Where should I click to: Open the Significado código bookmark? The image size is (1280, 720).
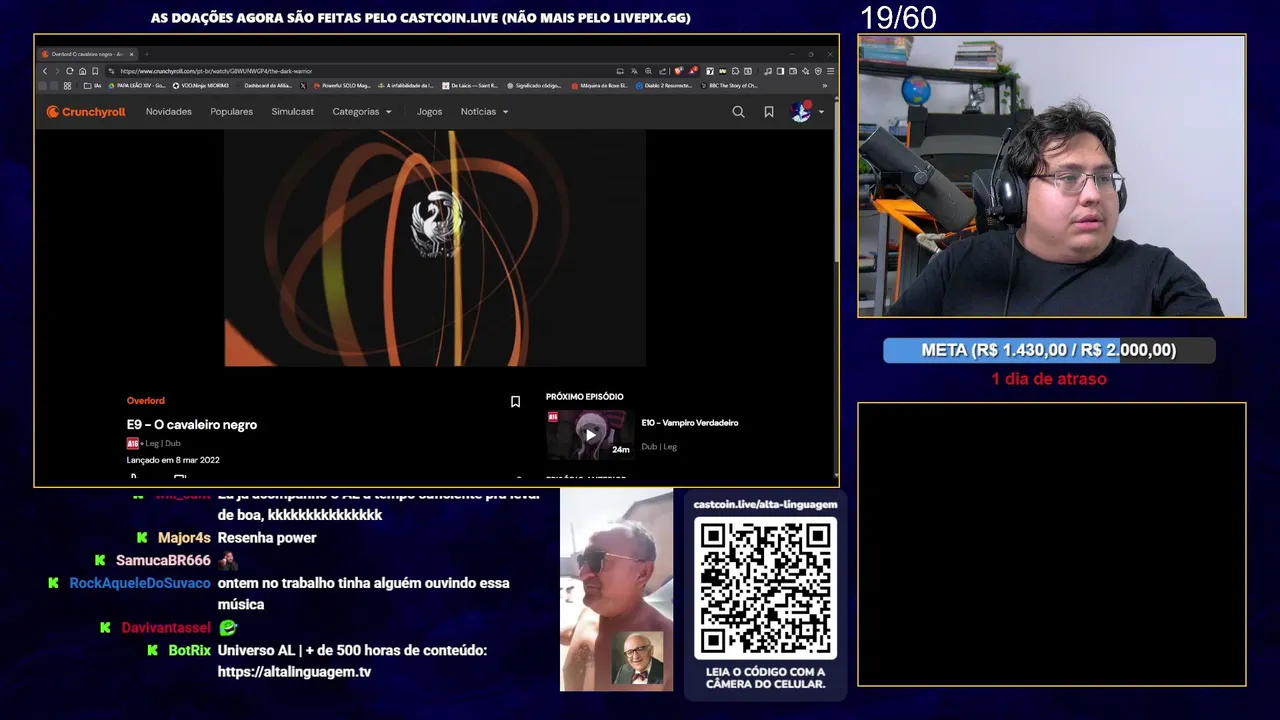(x=535, y=86)
